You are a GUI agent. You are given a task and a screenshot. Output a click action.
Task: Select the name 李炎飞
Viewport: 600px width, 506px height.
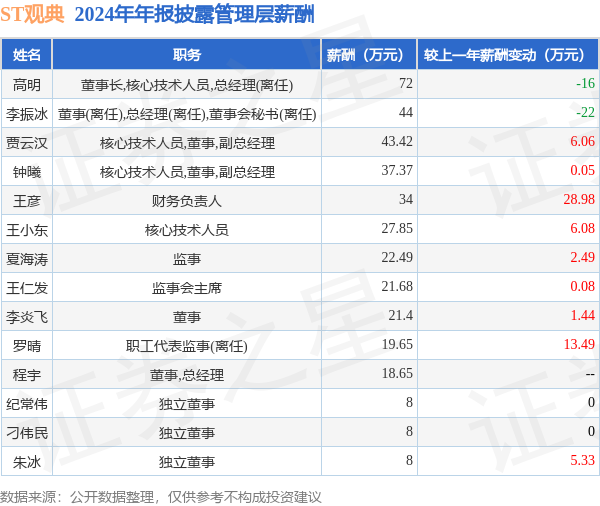tap(27, 317)
